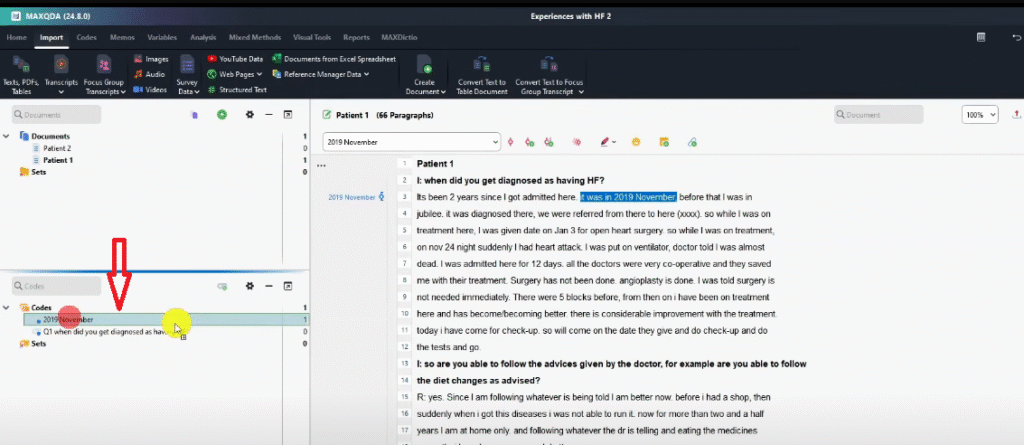Open the Memos ribbon tab
The image size is (1024, 445).
(122, 37)
